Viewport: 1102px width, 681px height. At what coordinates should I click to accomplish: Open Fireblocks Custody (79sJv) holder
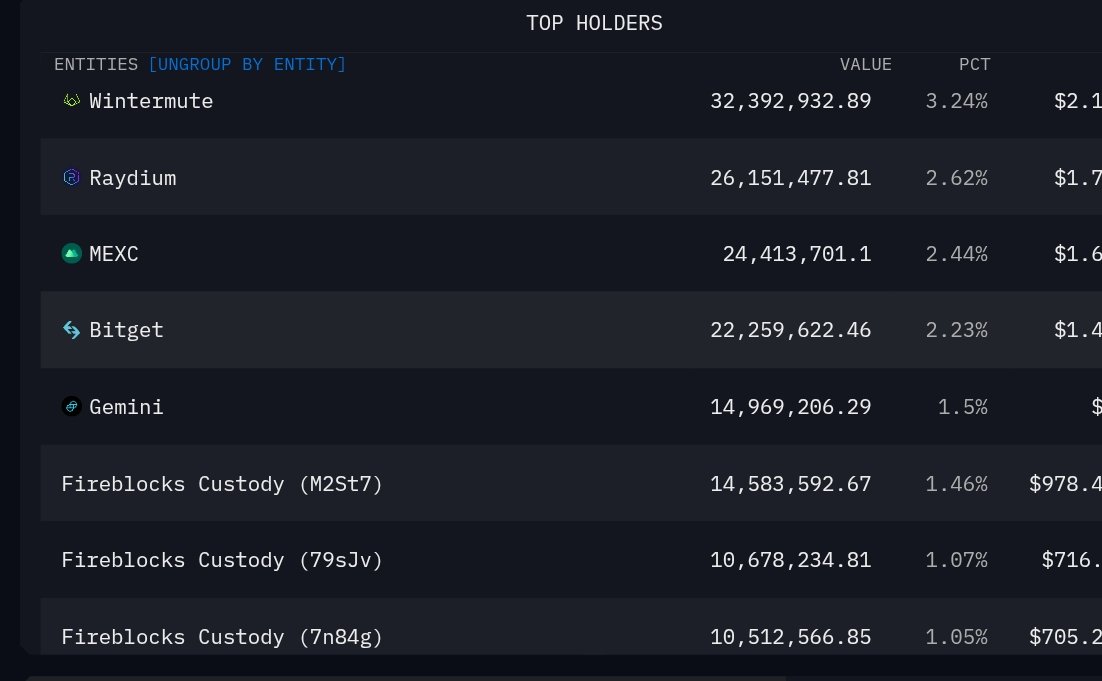[x=222, y=560]
